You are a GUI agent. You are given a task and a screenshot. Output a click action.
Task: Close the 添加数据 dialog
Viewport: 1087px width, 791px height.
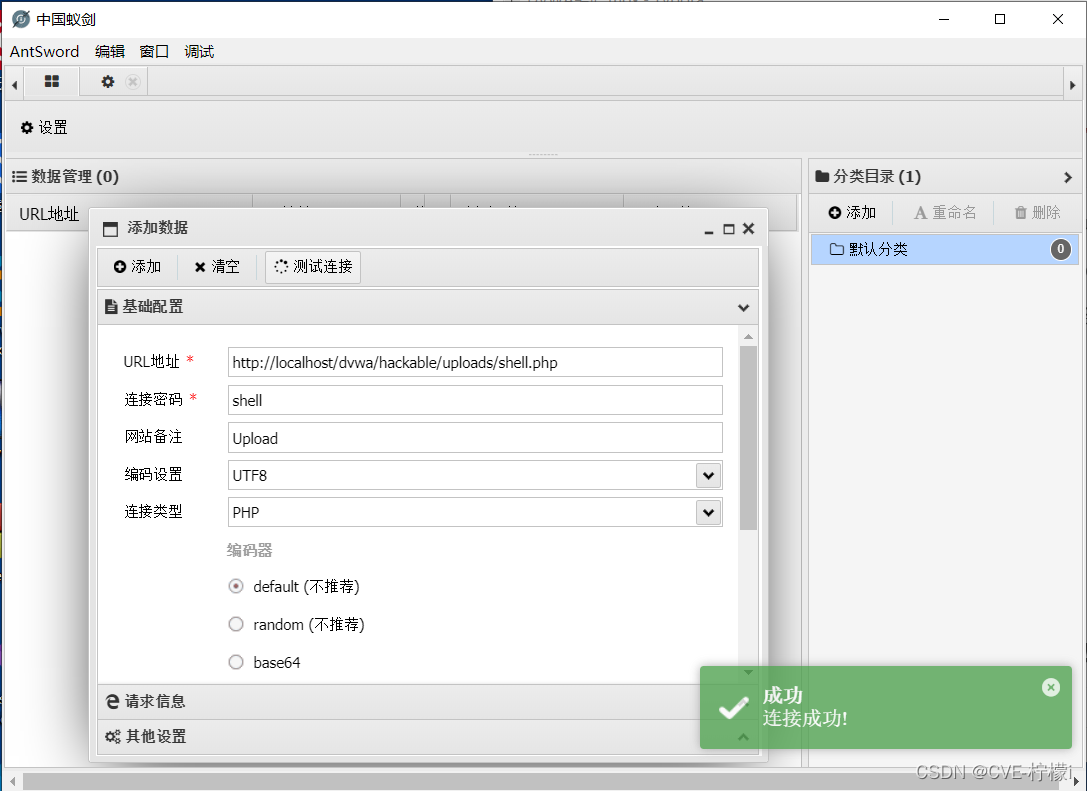point(749,229)
